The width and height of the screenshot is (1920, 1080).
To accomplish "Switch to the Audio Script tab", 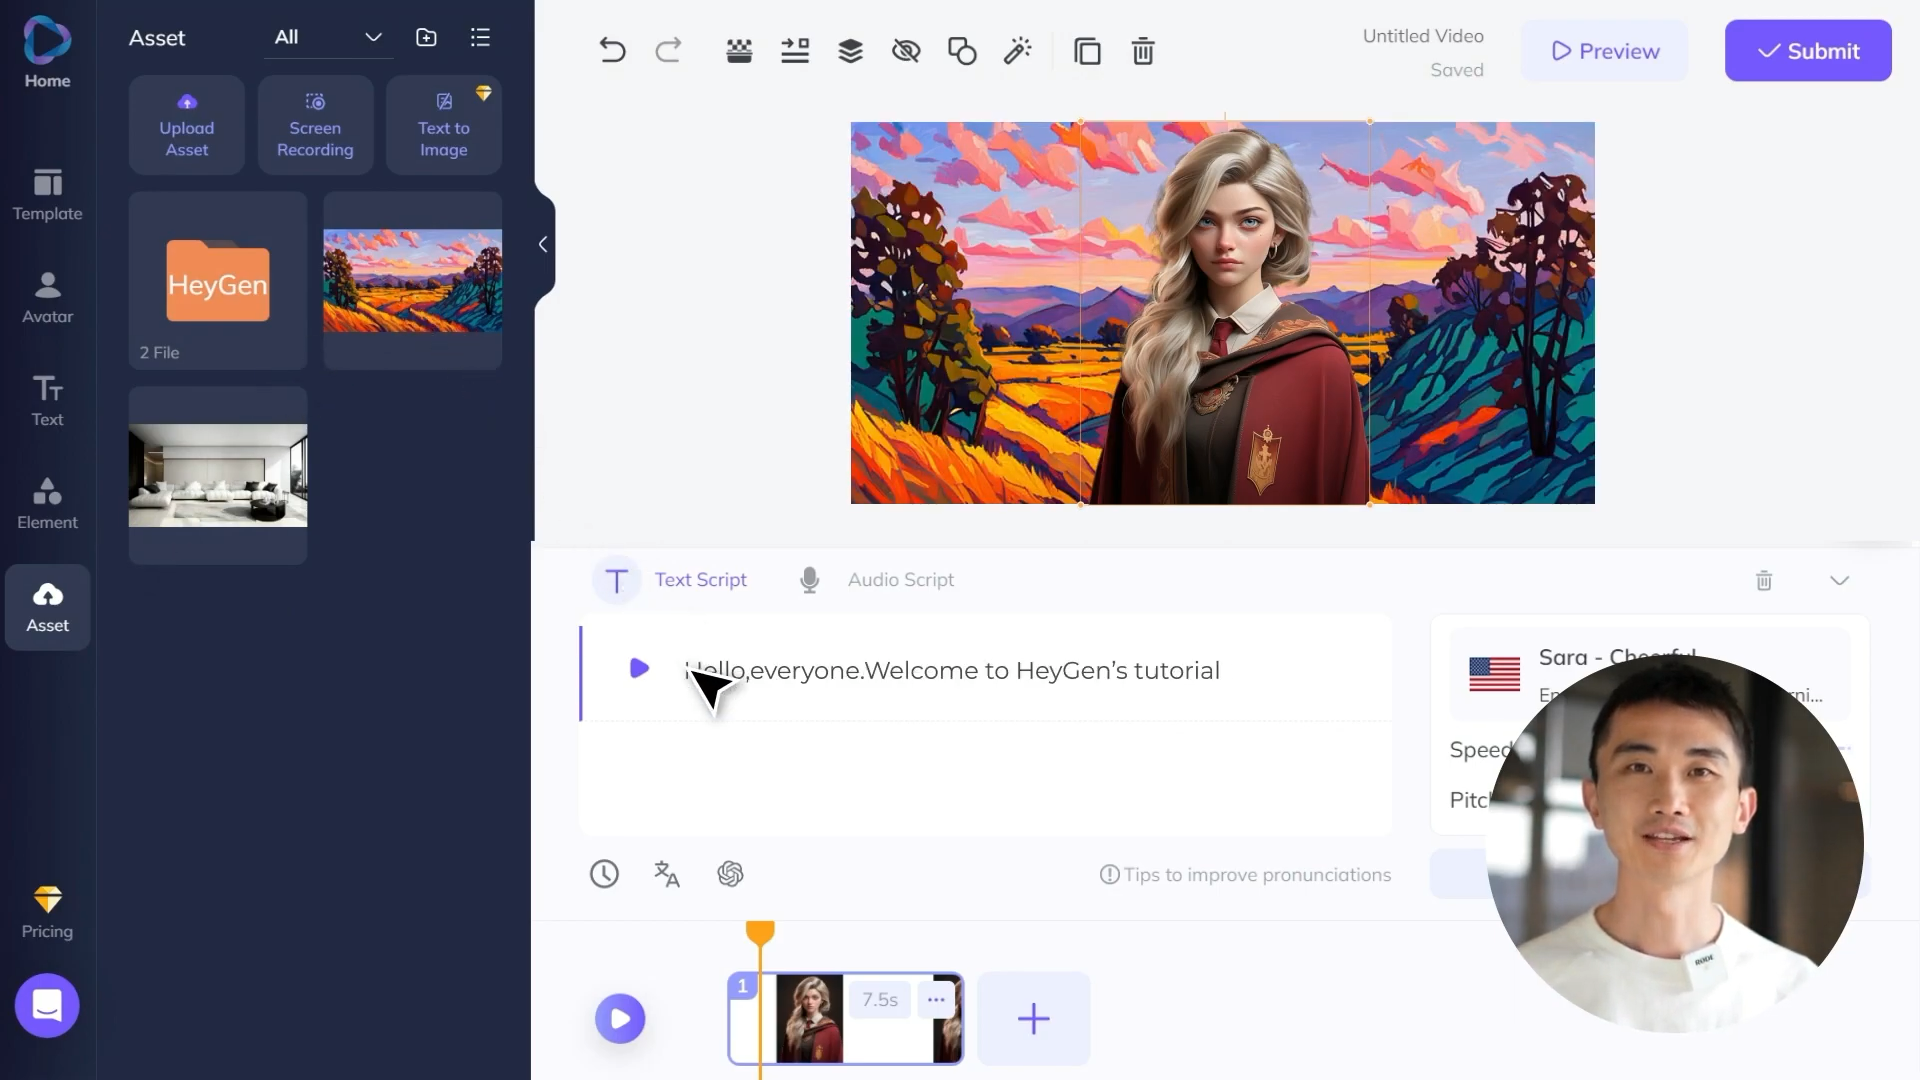I will 899,579.
